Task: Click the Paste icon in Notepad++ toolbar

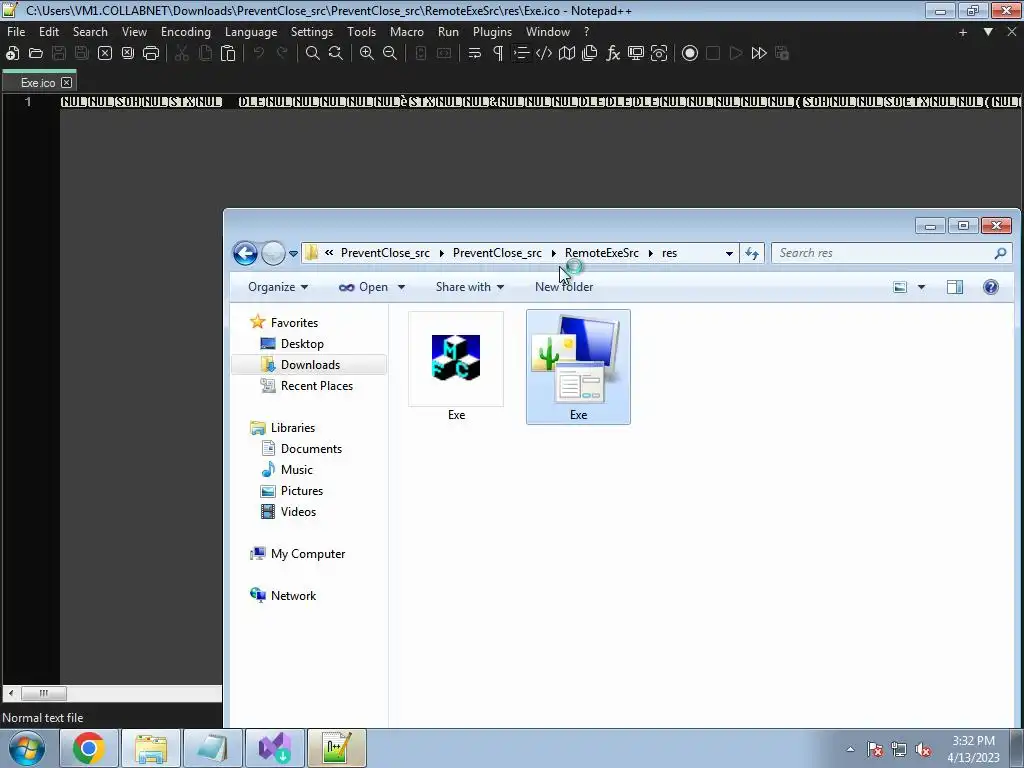Action: 228,54
